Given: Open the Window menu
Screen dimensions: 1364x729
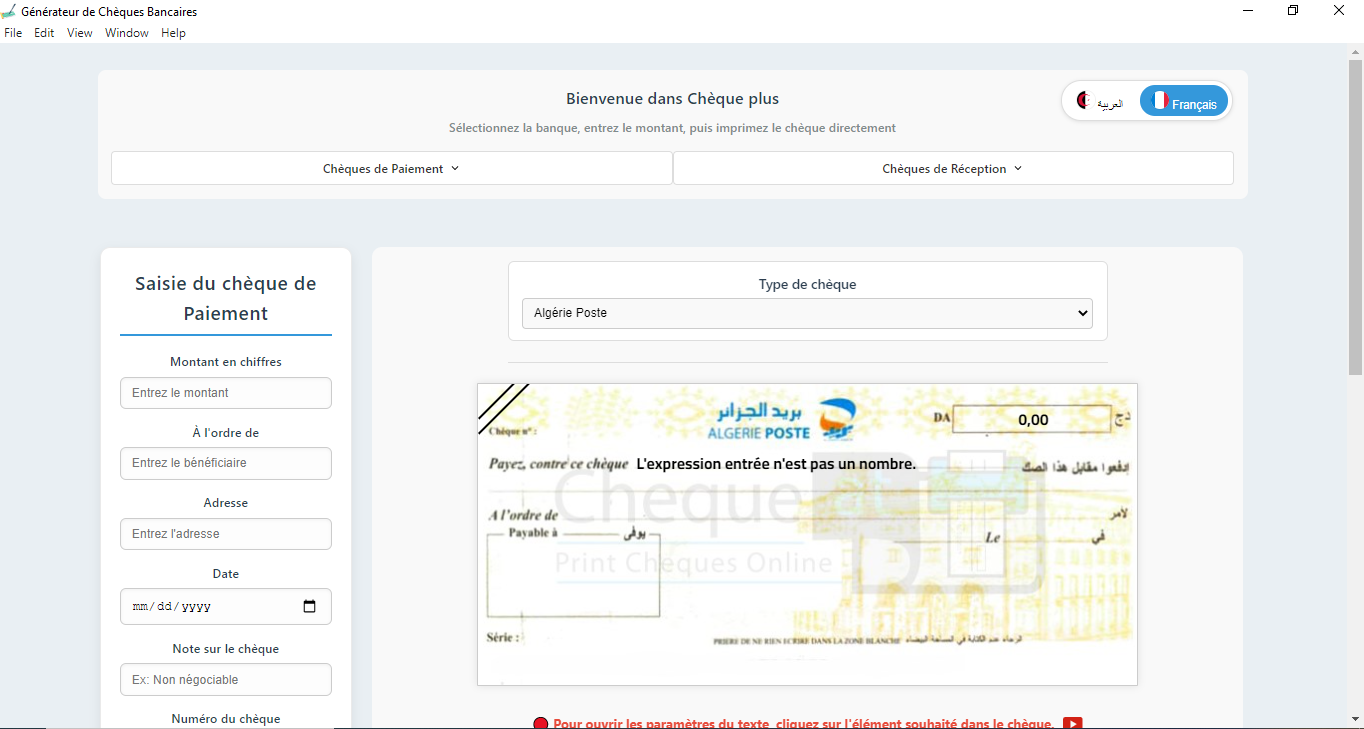Looking at the screenshot, I should pyautogui.click(x=127, y=33).
